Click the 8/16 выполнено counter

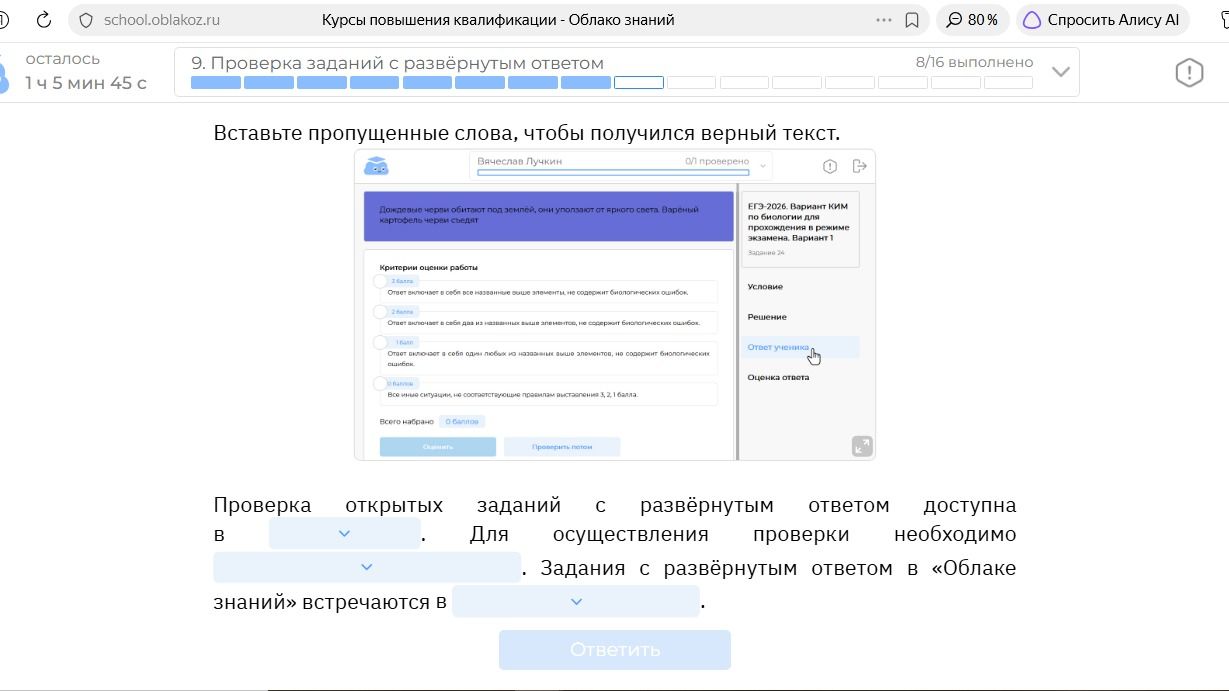[x=974, y=62]
